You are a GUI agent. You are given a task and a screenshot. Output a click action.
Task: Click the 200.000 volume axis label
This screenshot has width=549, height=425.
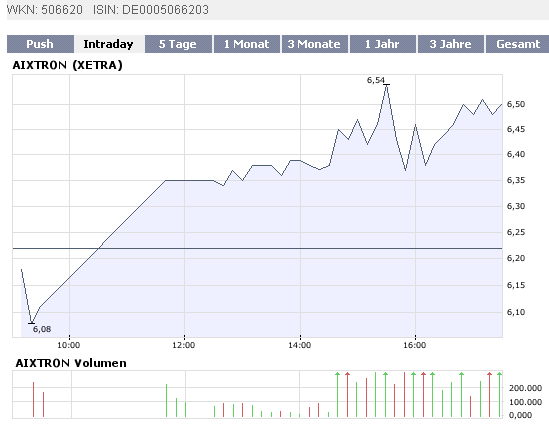pos(525,388)
